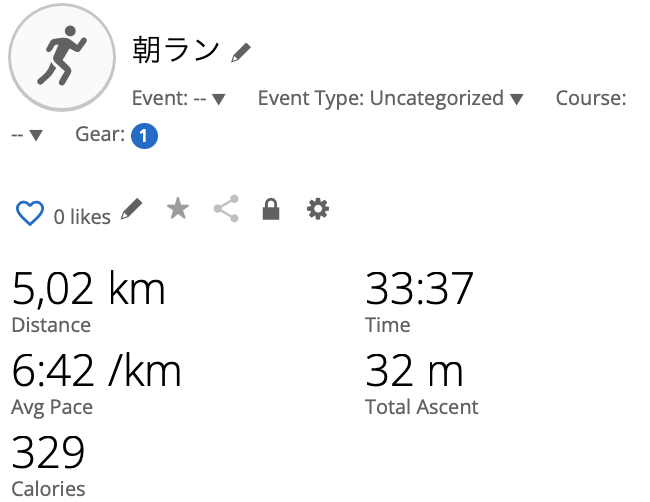Like the activity with heart icon
Viewport: 650px width, 502px height.
click(x=29, y=213)
